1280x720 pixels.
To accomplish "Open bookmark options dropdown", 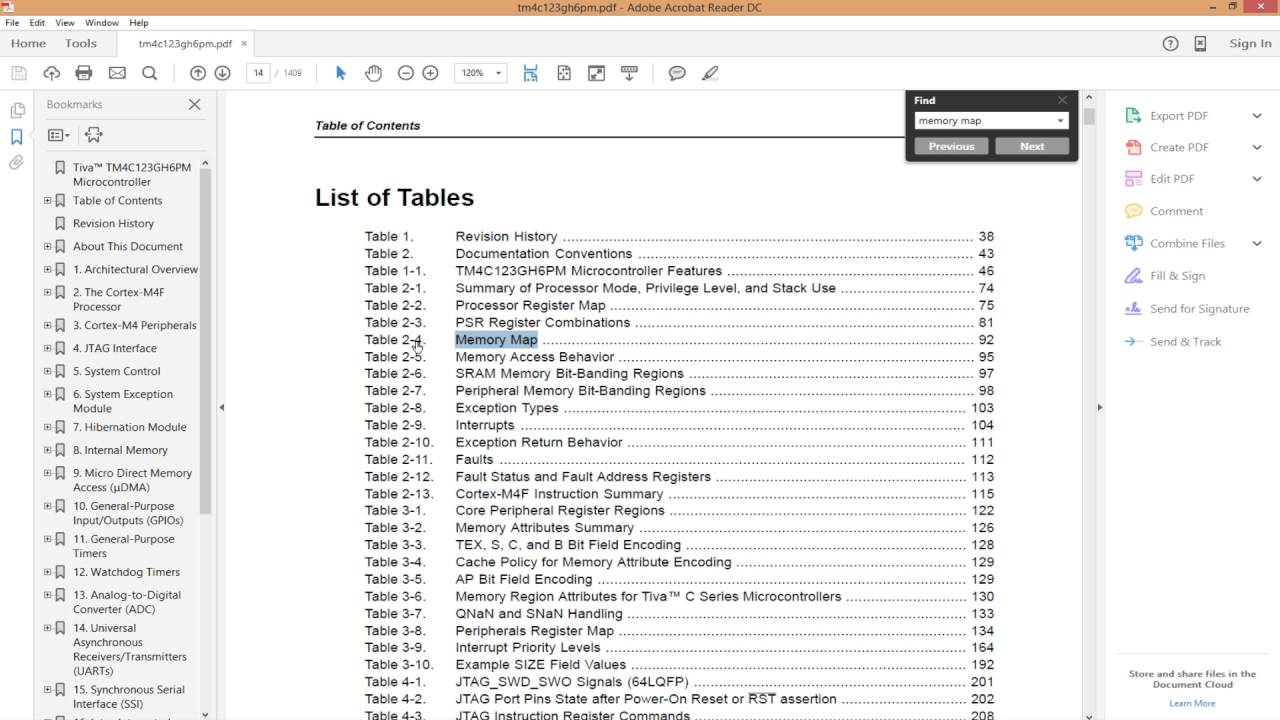I will coord(59,135).
